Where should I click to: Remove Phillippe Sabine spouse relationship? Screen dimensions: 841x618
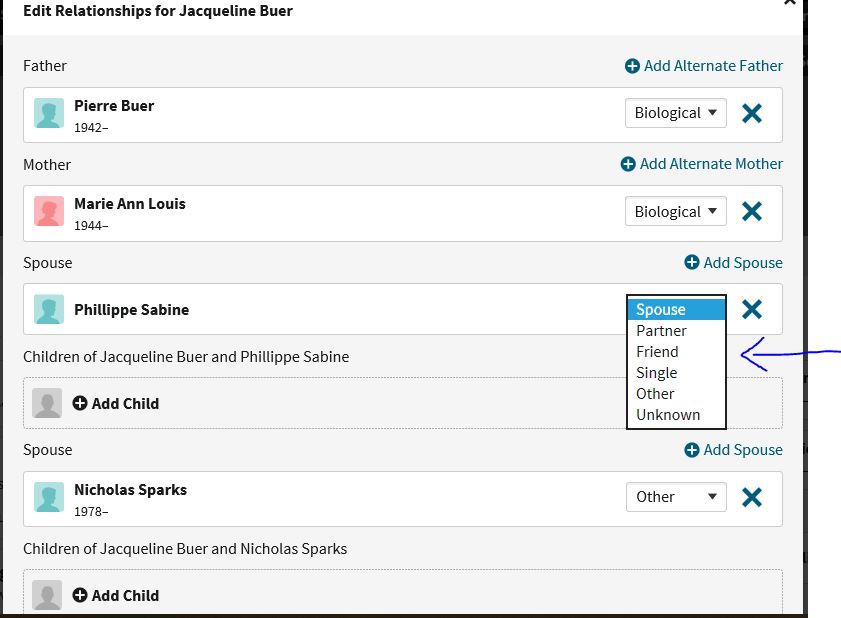(751, 309)
